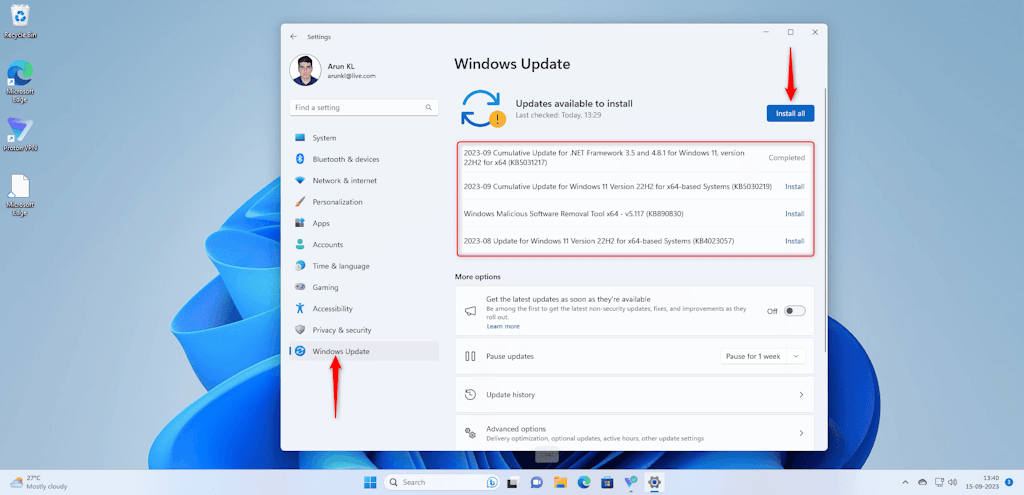Select the Microsoft Edge blank file icon

(20, 195)
